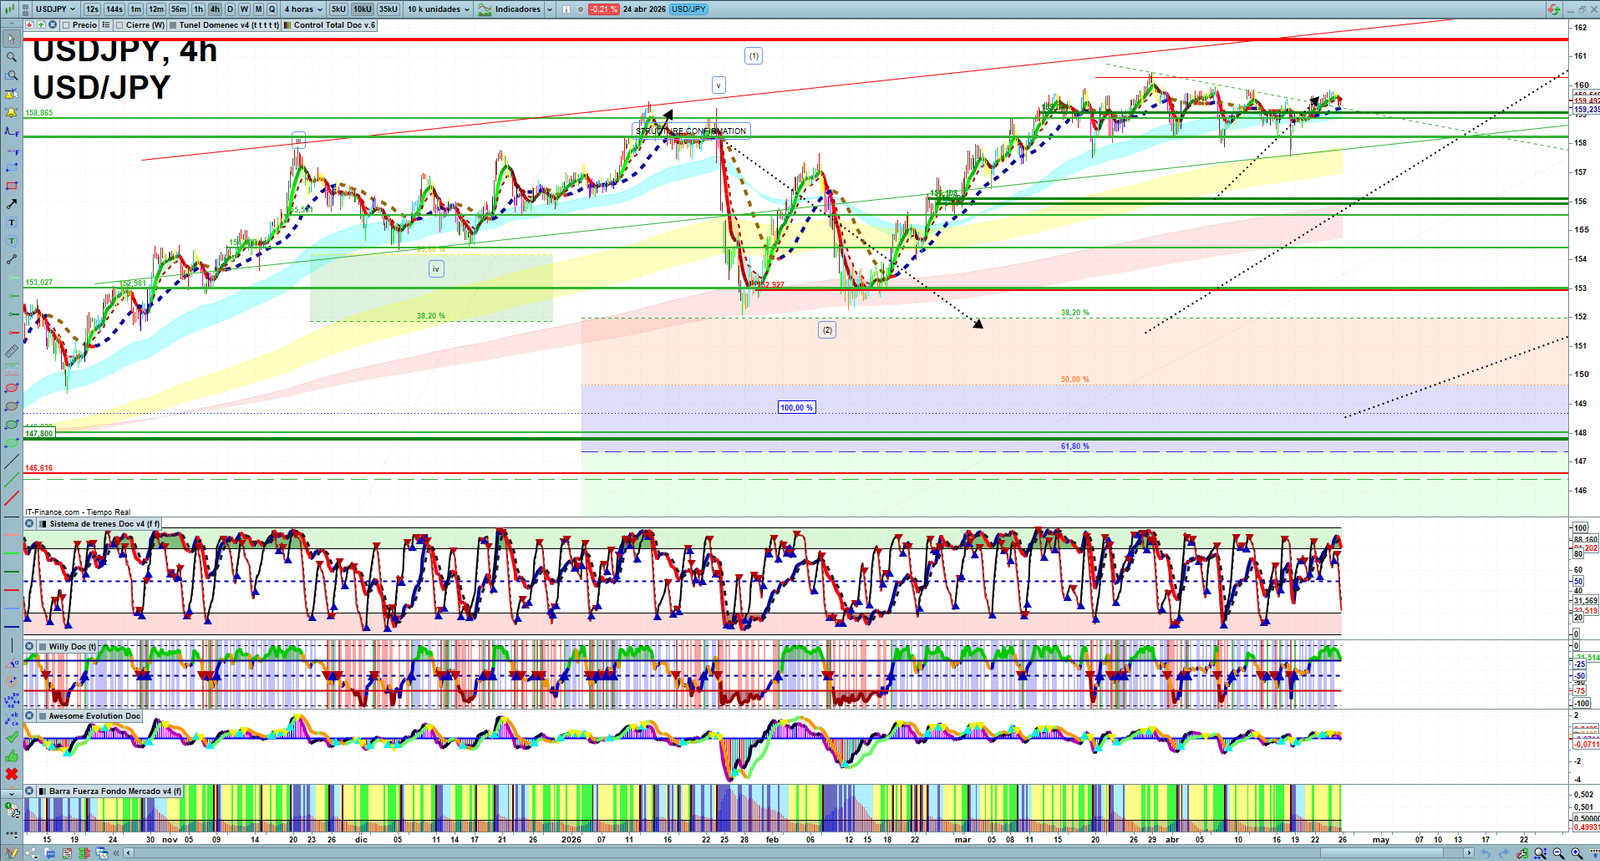Viewport: 1600px width, 861px height.
Task: Click the candlestick chart style icon
Action: [x=12, y=9]
